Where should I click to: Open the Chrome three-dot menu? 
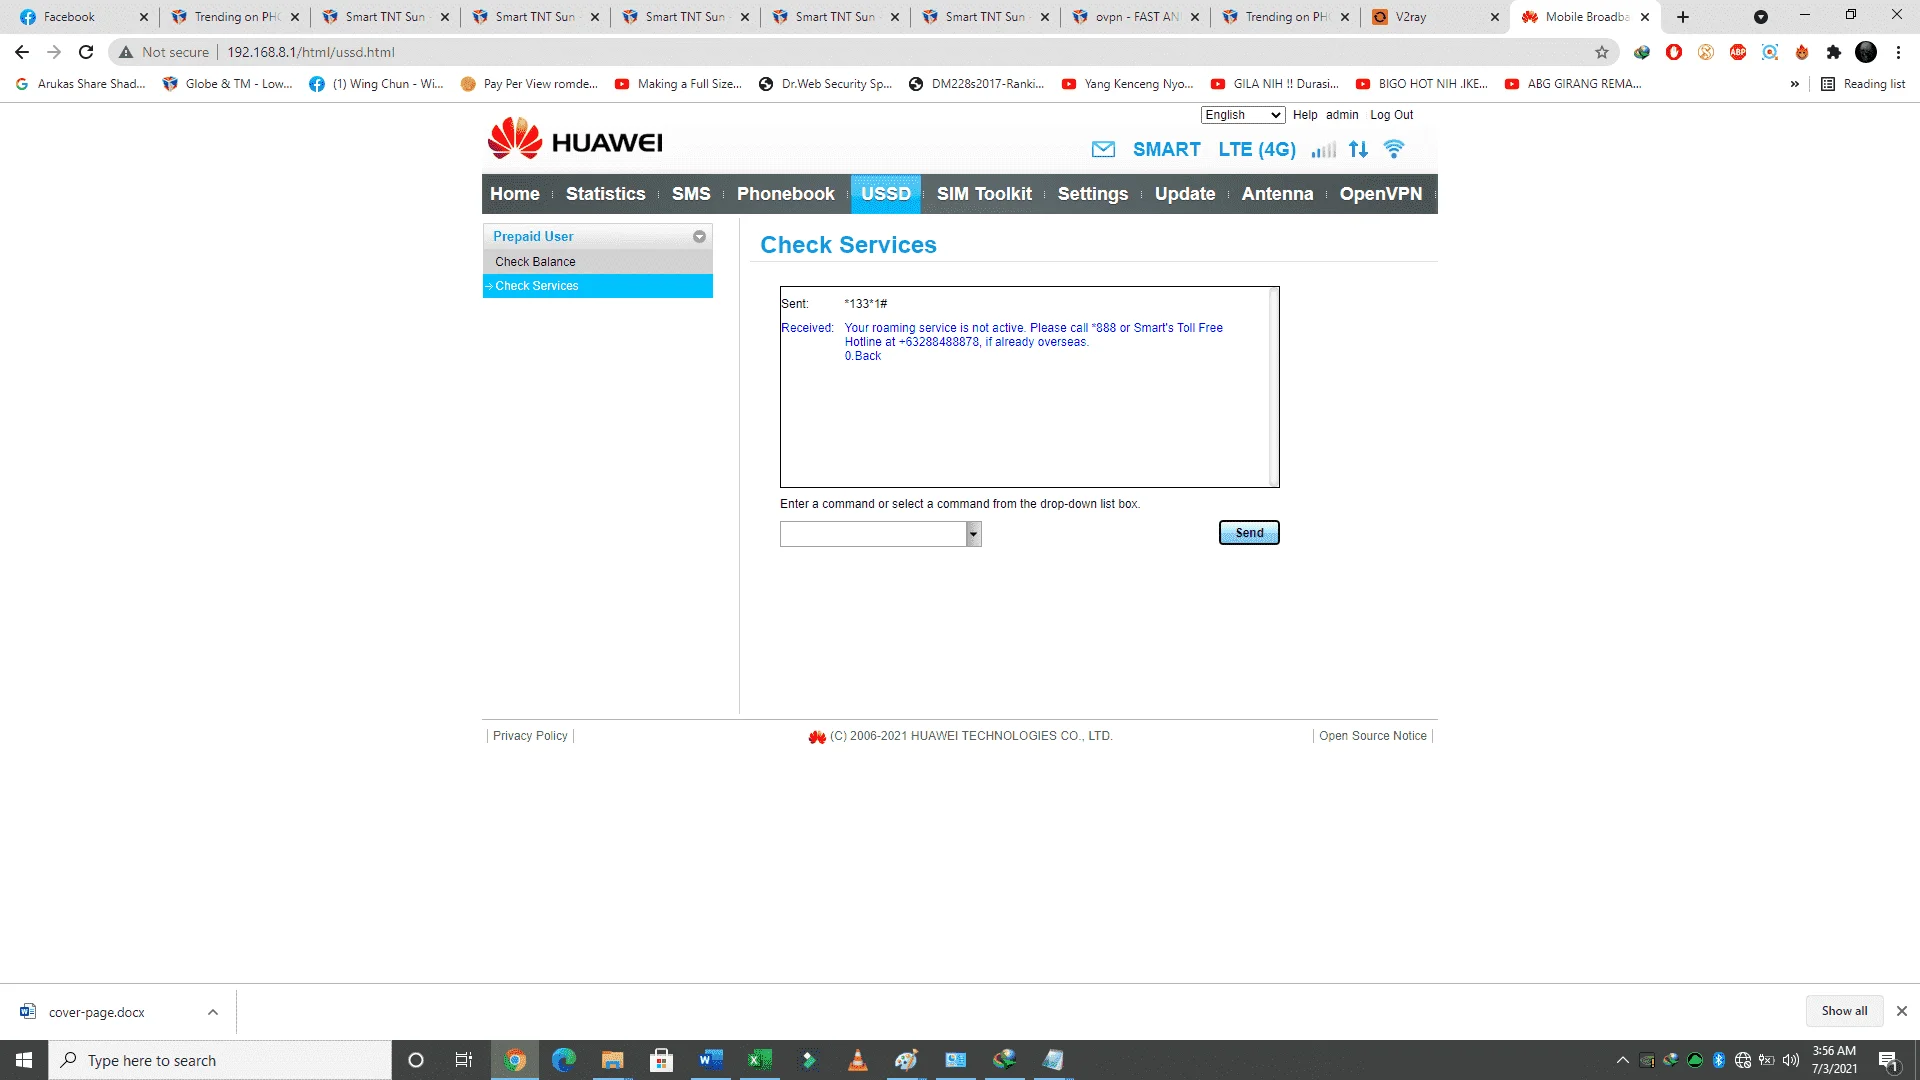tap(1898, 52)
